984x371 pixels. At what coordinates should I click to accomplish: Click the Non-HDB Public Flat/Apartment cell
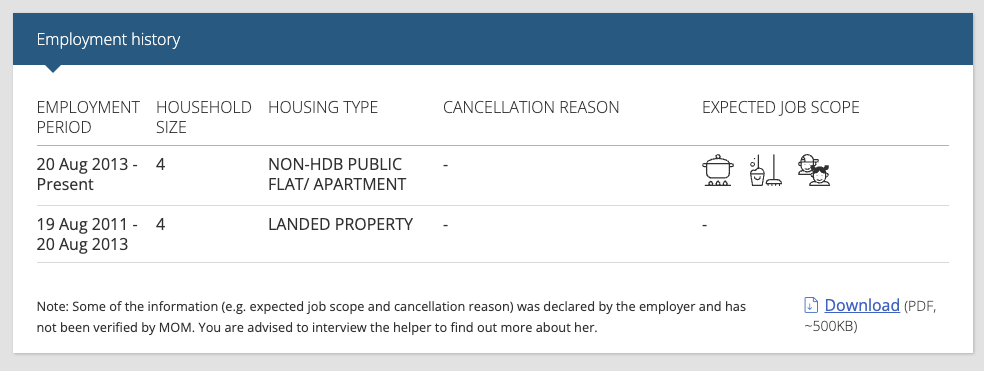click(336, 175)
